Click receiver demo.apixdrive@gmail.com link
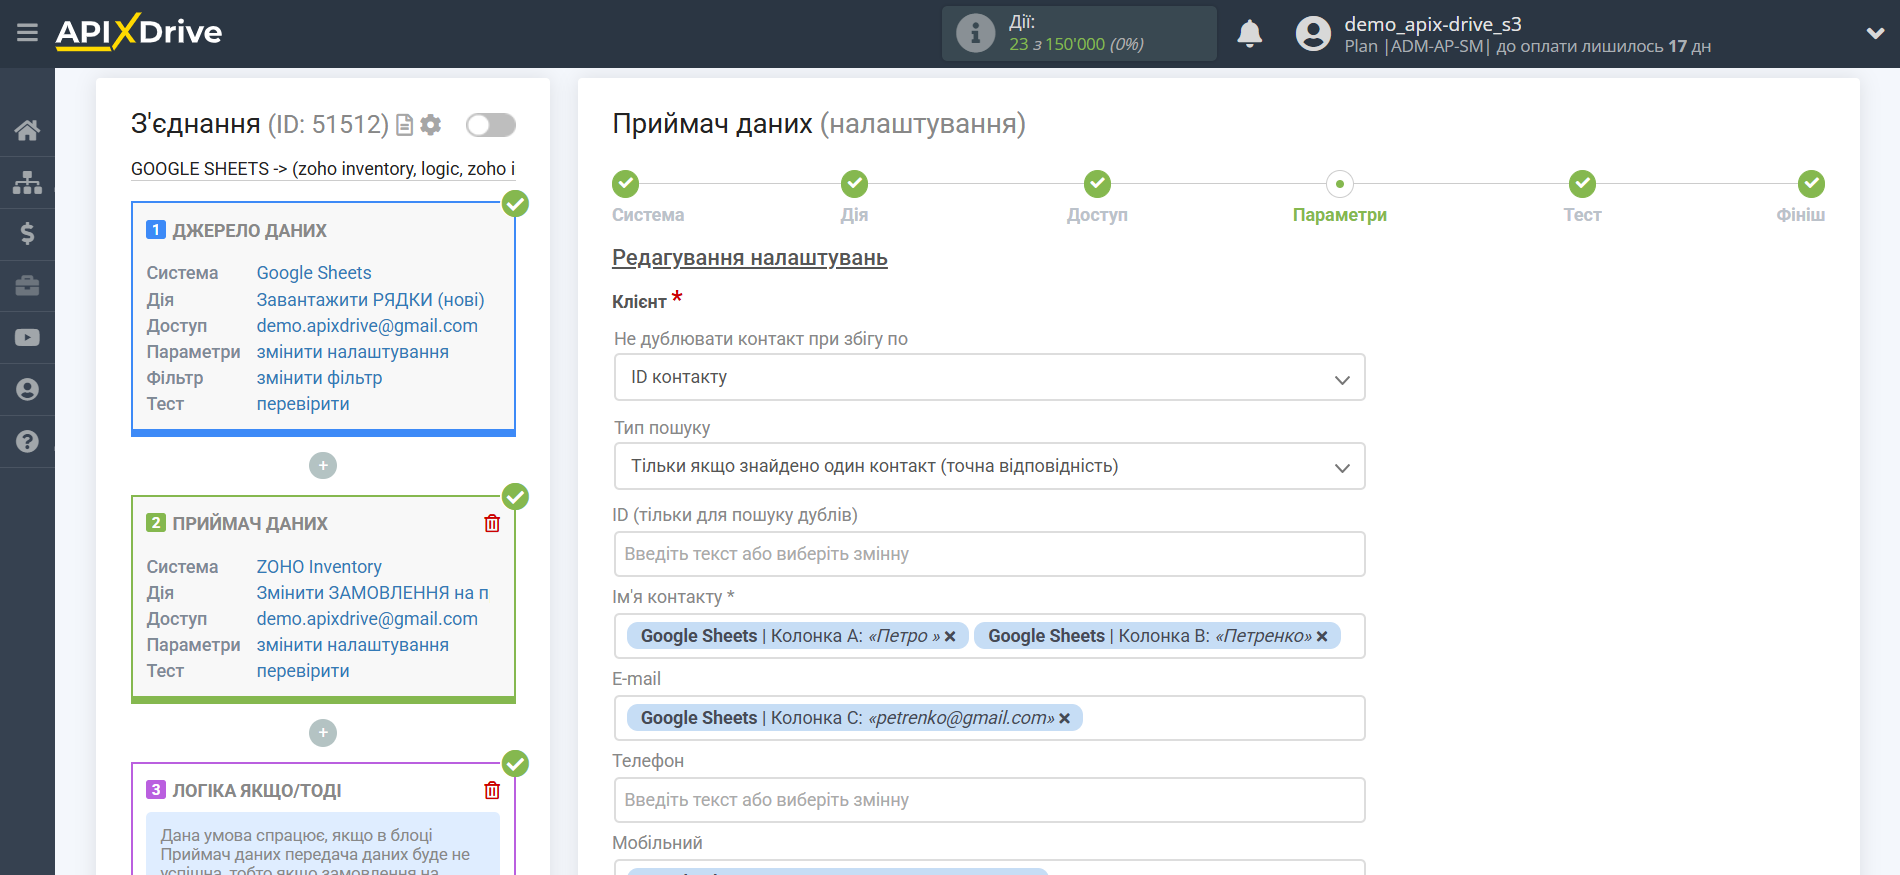The width and height of the screenshot is (1900, 875). click(x=367, y=619)
